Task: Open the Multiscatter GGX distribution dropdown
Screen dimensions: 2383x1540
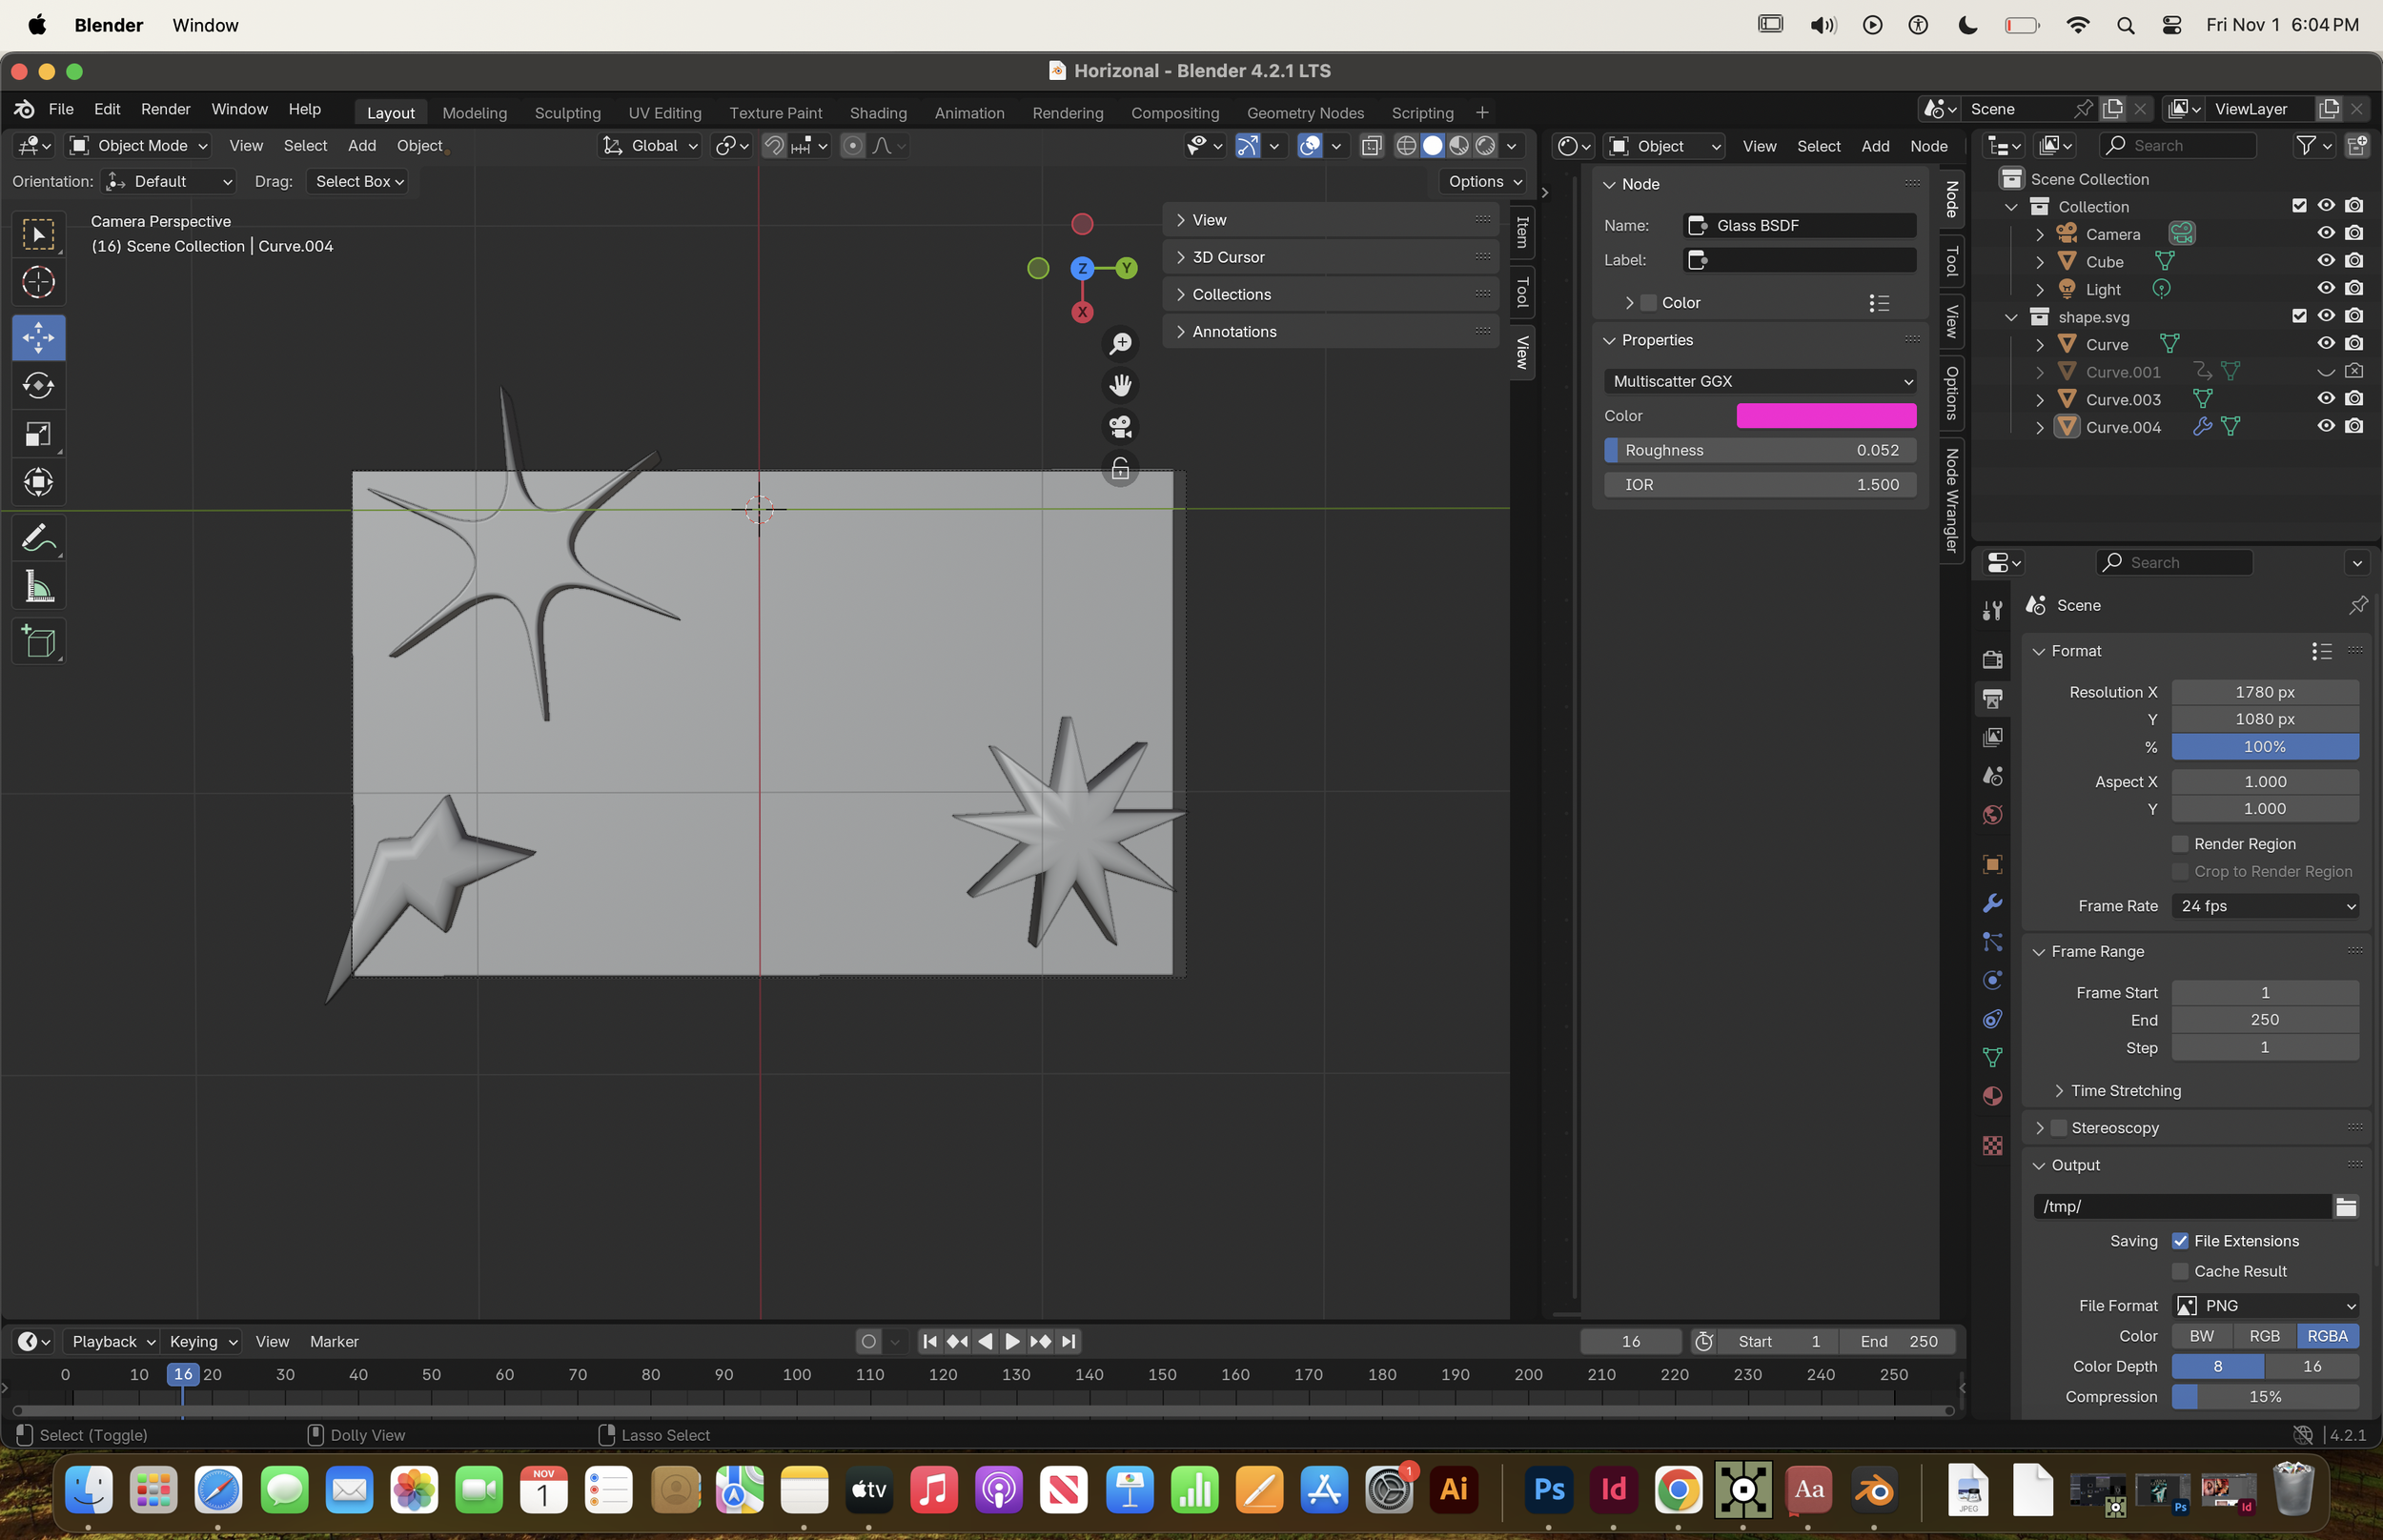Action: coord(1760,381)
